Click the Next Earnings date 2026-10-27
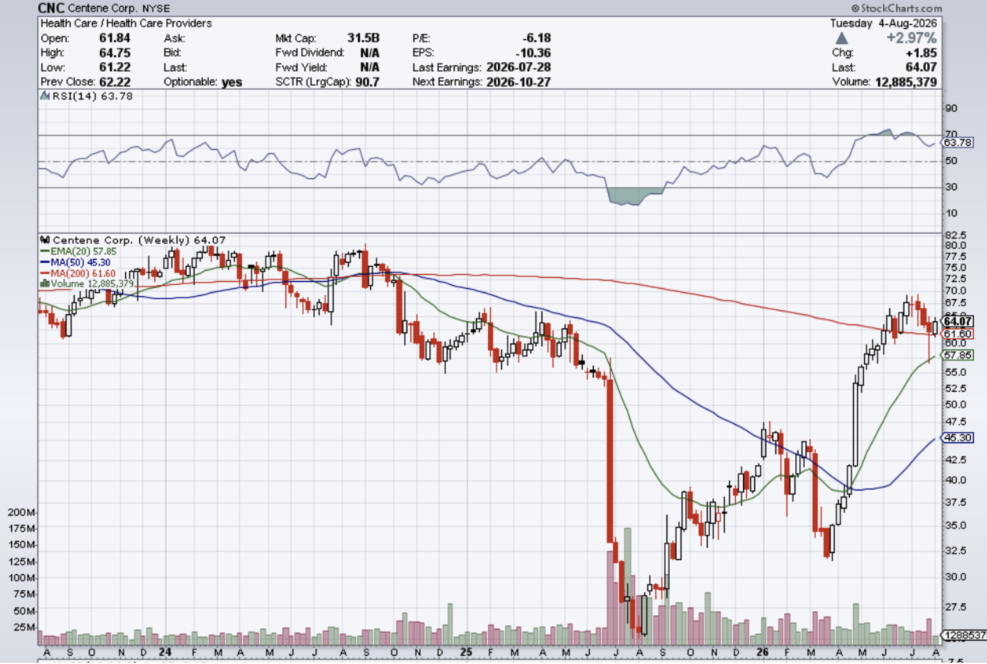The image size is (987, 664). (x=519, y=82)
